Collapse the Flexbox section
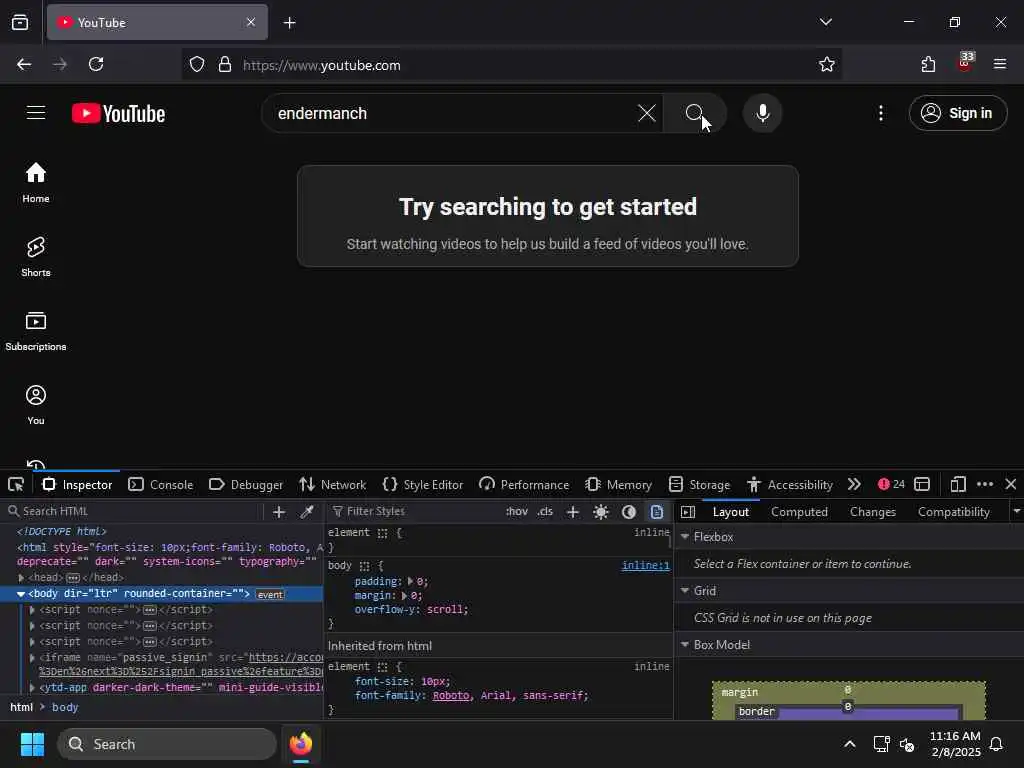The height and width of the screenshot is (768, 1024). pyautogui.click(x=685, y=536)
